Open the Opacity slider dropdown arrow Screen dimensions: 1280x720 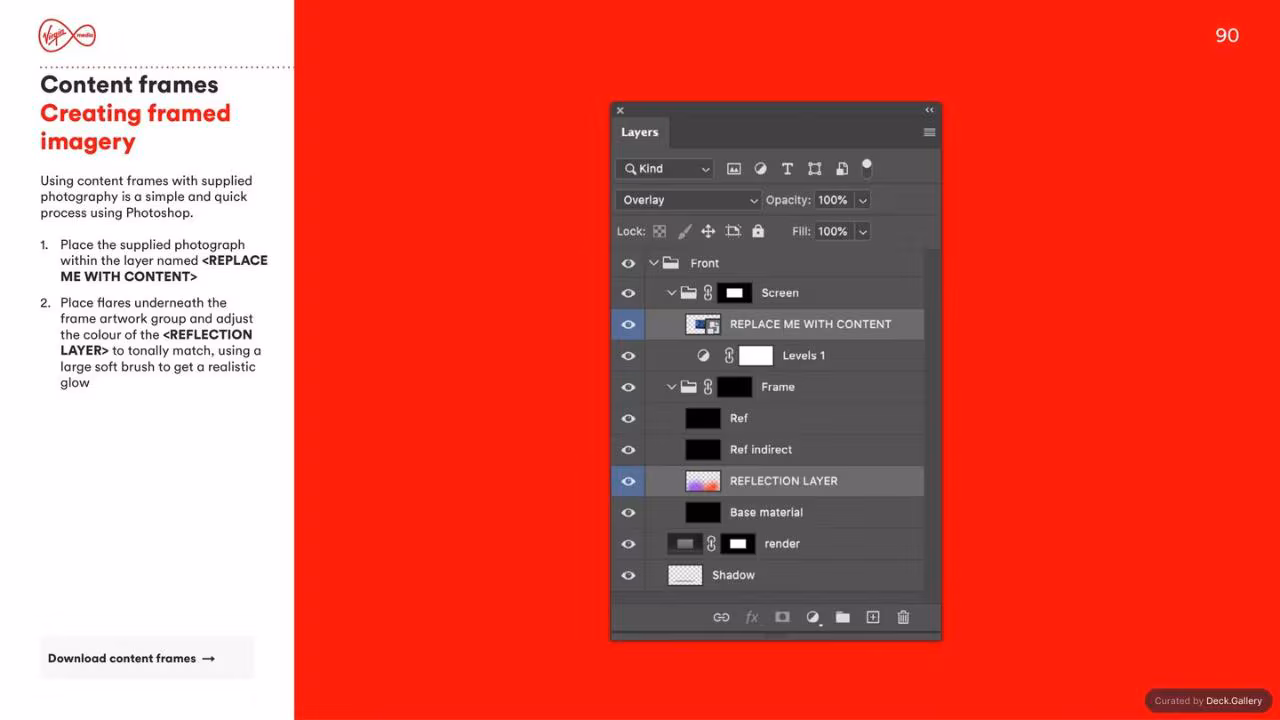pyautogui.click(x=862, y=200)
